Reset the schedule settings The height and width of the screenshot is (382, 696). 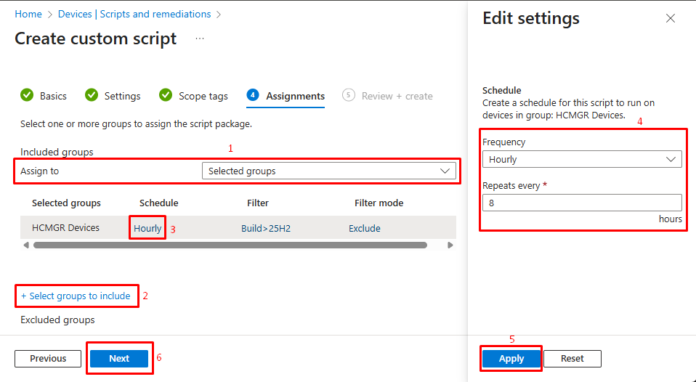[x=572, y=358]
